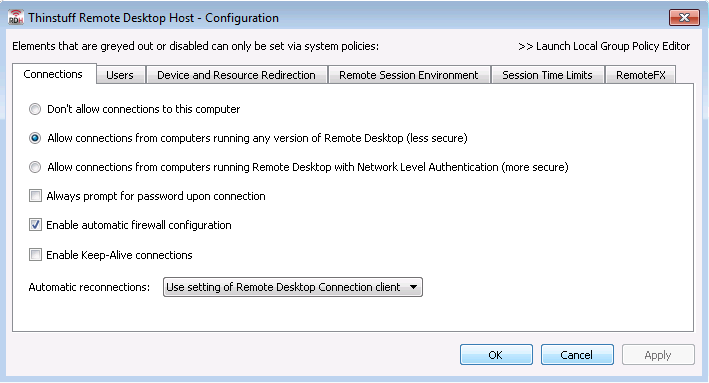The height and width of the screenshot is (383, 709).
Task: Uncheck Enable automatic firewall configuration
Action: (x=35, y=225)
